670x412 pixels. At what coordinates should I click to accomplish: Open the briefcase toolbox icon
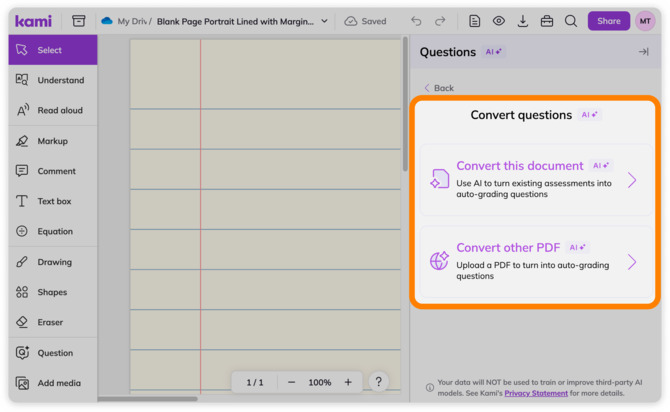click(x=547, y=21)
